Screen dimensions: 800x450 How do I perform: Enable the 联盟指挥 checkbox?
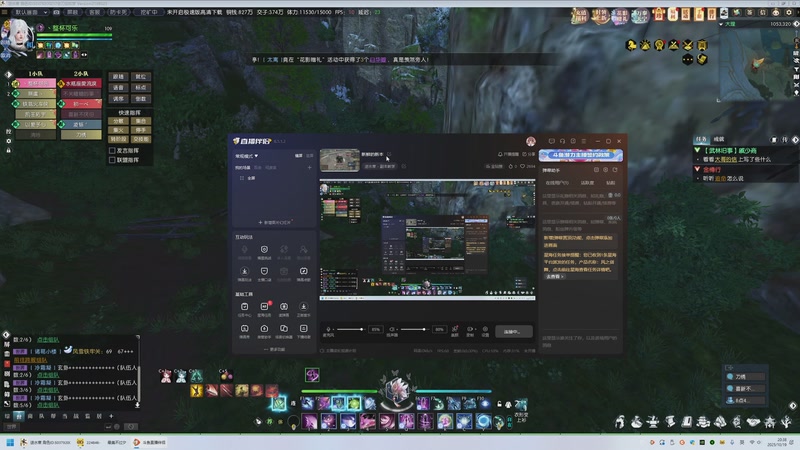point(112,160)
